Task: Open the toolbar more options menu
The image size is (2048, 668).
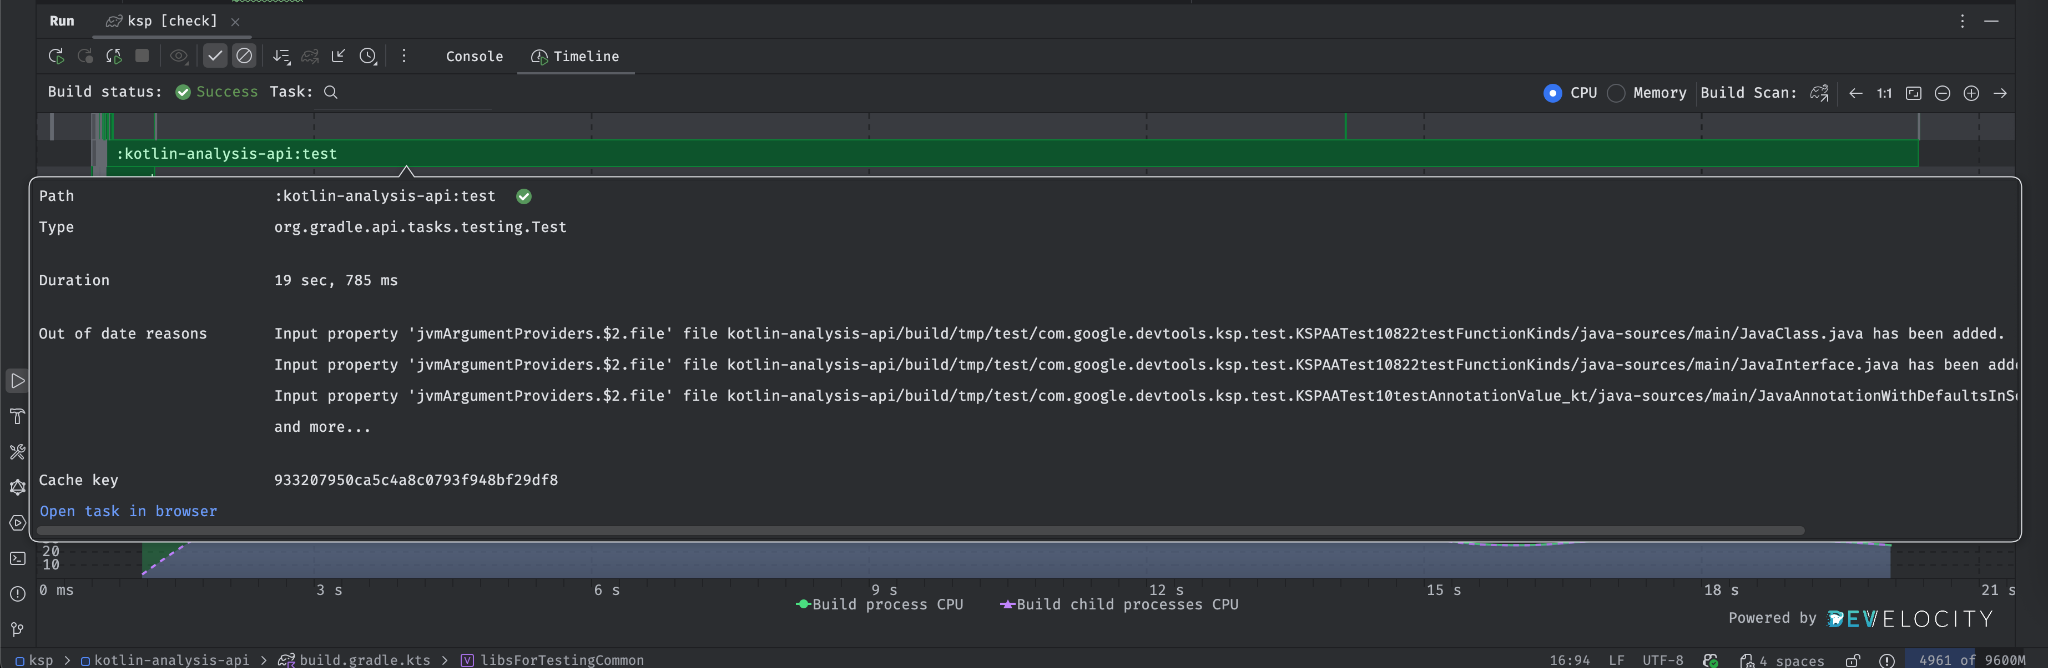Action: [404, 56]
